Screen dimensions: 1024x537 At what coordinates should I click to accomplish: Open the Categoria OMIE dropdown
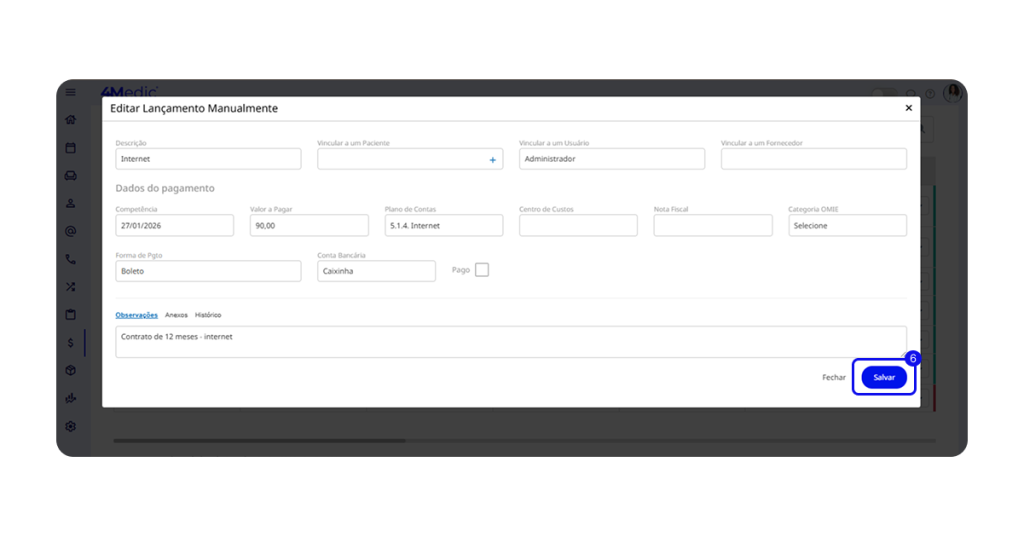(x=847, y=226)
